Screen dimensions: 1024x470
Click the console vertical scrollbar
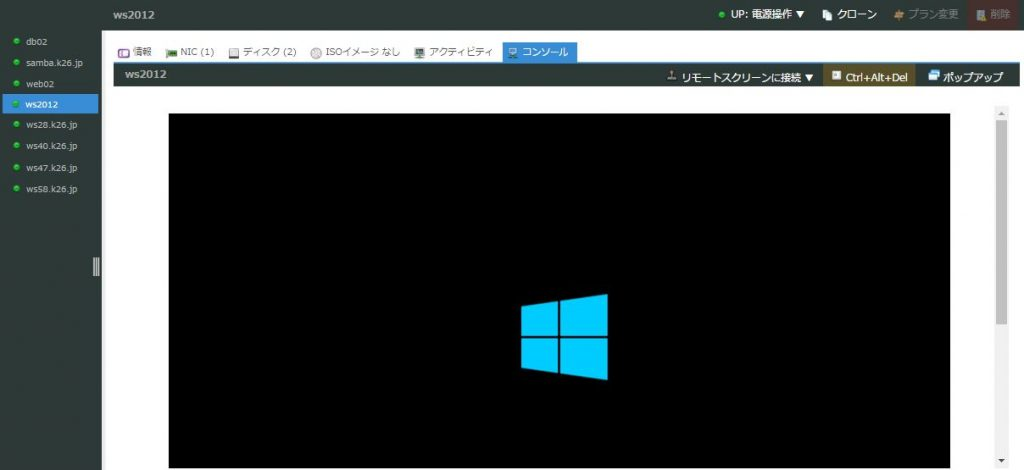click(1001, 220)
